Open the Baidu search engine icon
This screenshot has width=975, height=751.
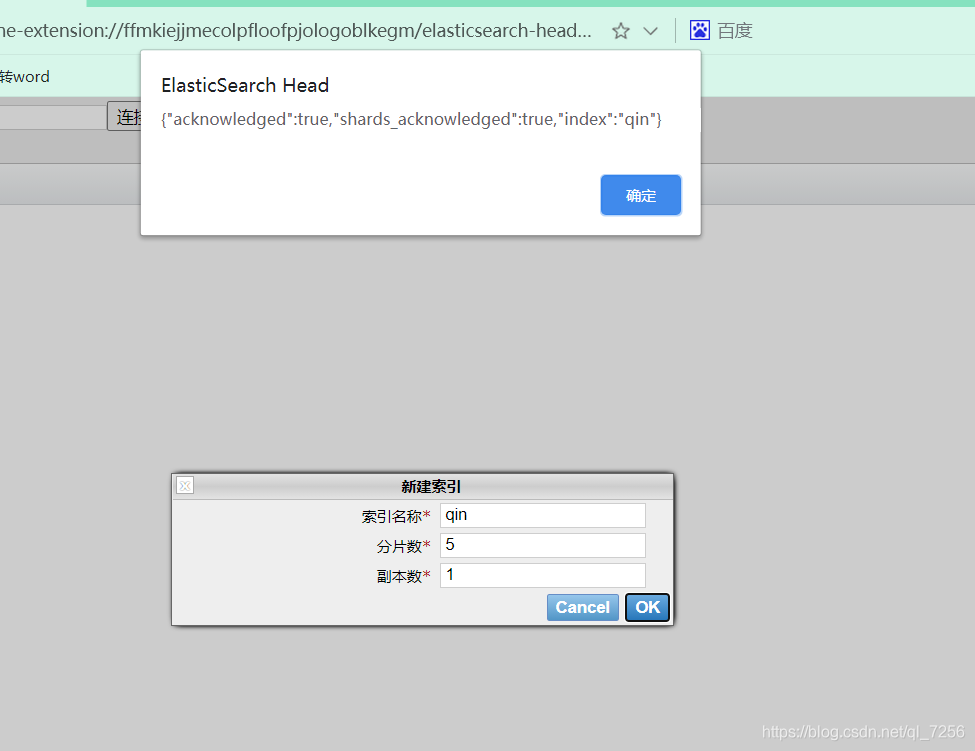pyautogui.click(x=700, y=30)
